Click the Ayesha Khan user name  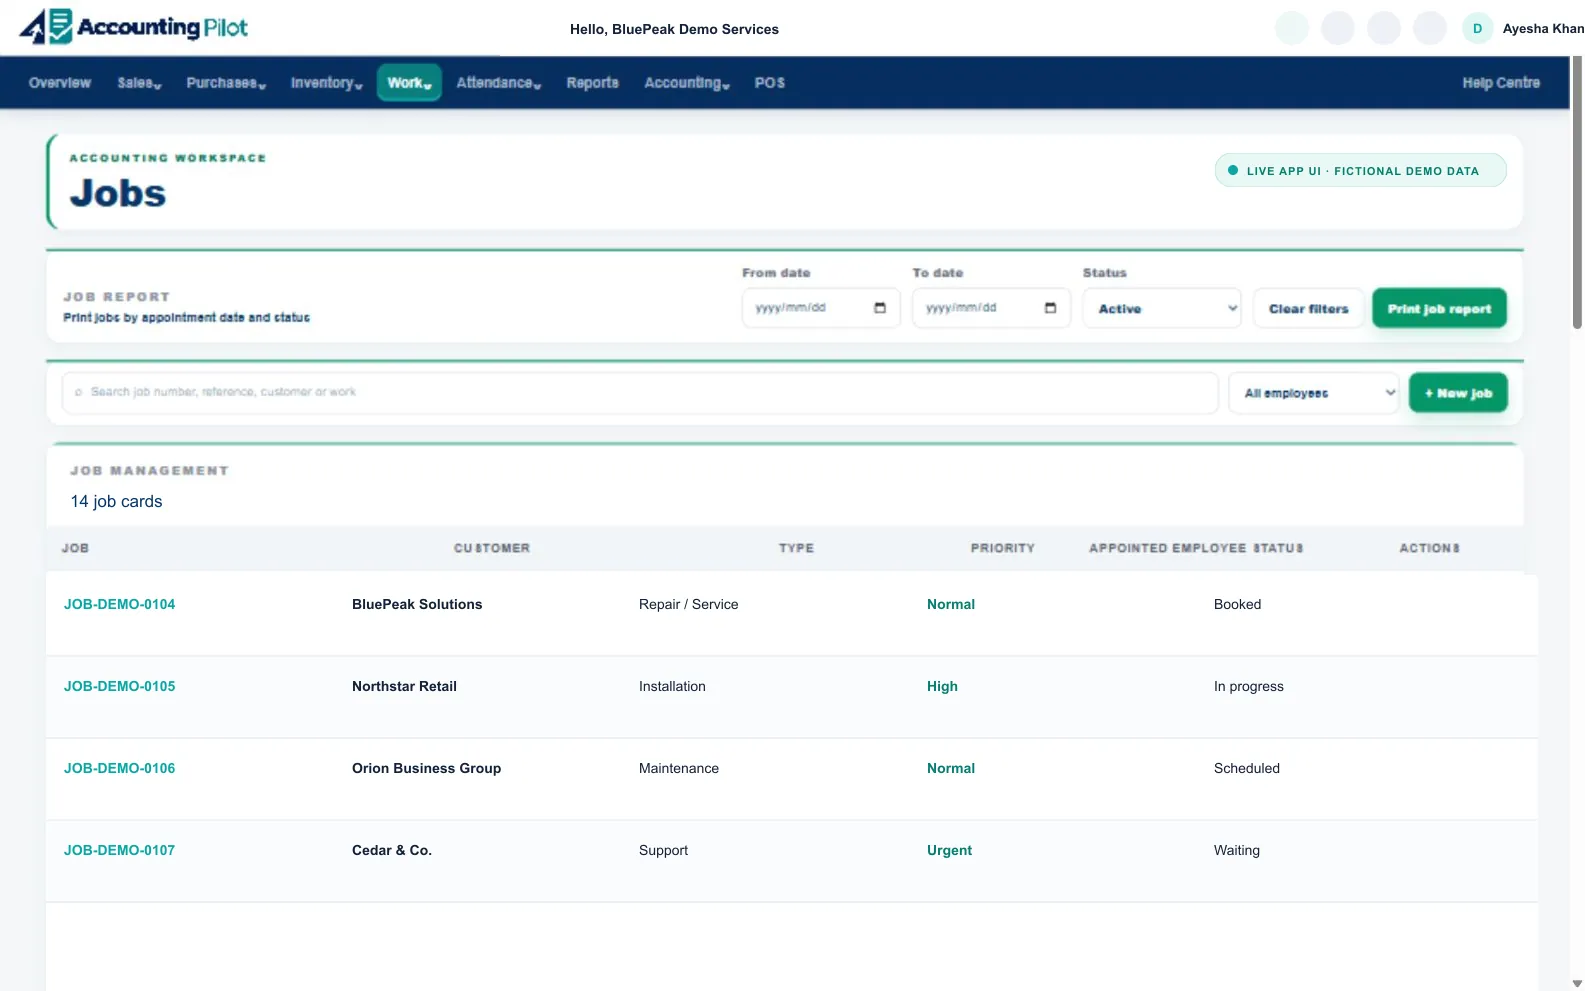[x=1543, y=28]
